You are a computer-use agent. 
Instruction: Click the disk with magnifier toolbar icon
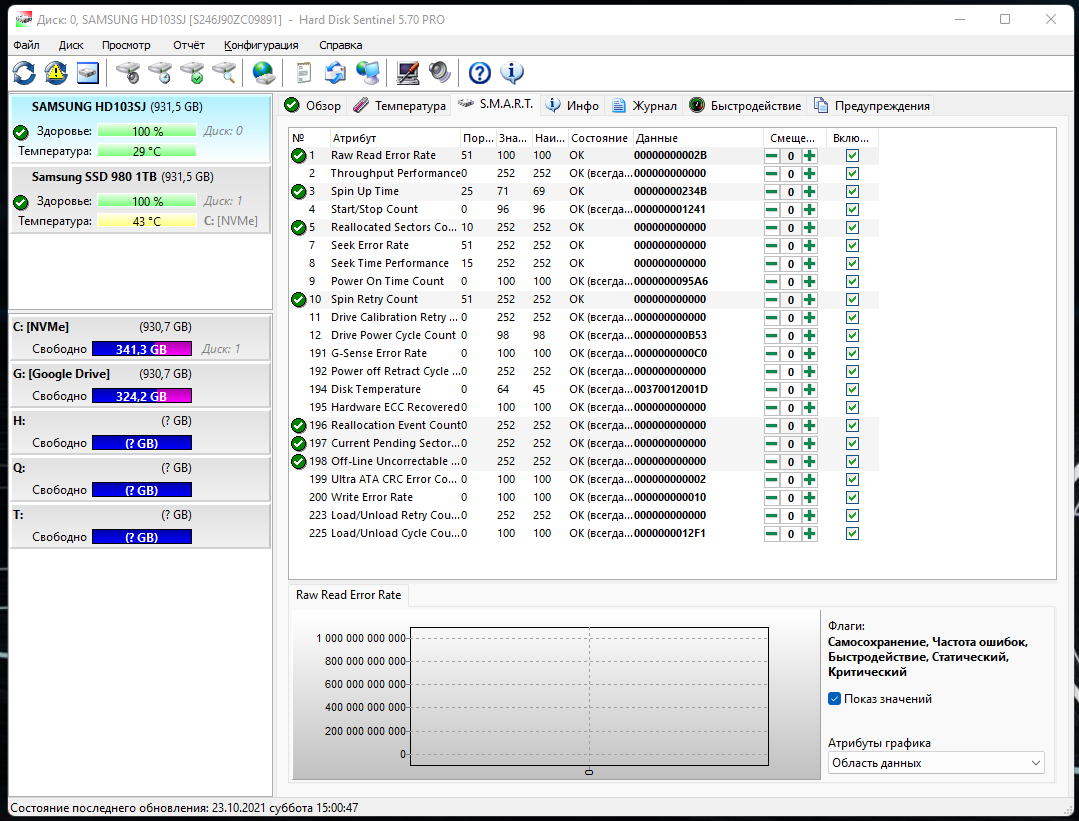tap(224, 73)
